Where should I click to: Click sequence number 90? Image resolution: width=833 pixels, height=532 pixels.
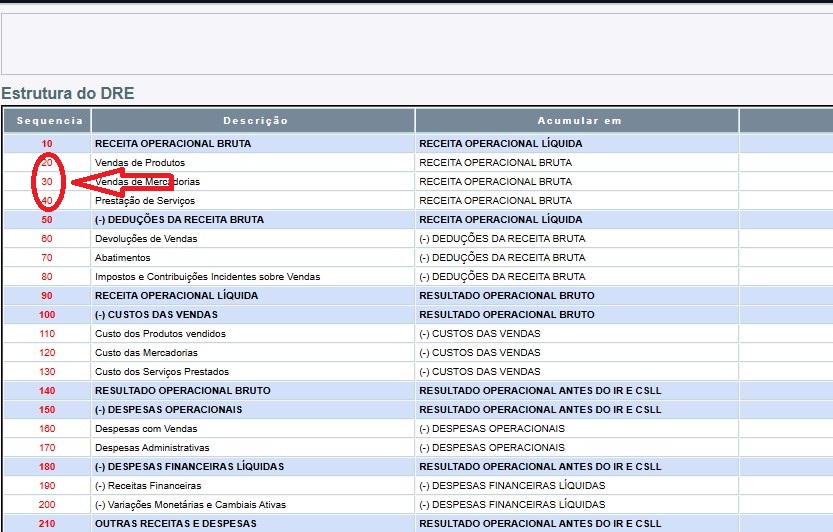(x=47, y=296)
